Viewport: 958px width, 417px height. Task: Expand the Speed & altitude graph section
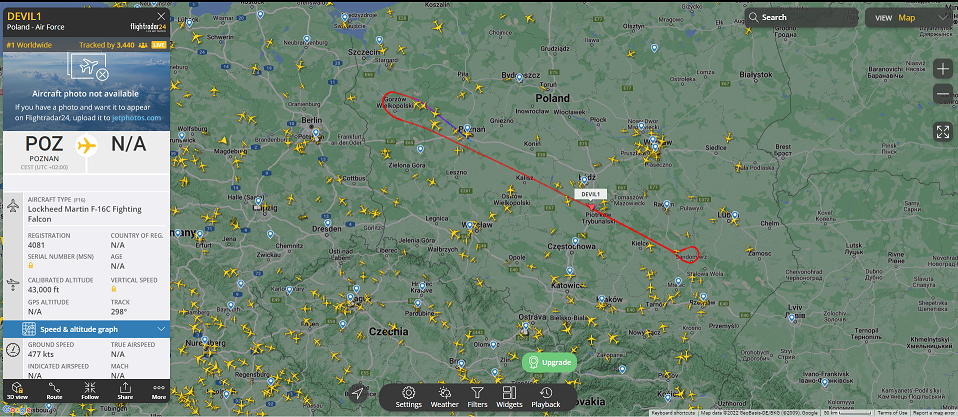86,329
